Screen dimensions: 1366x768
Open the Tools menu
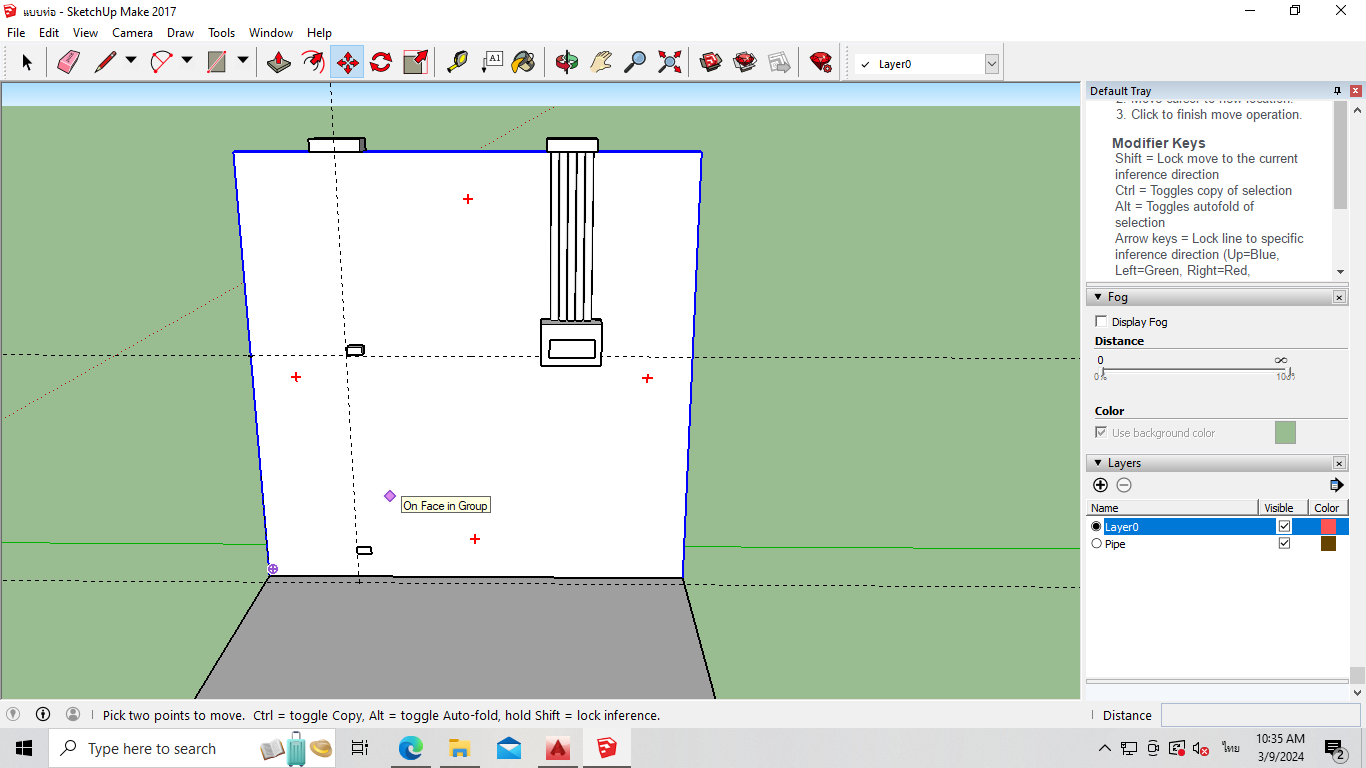[x=222, y=32]
